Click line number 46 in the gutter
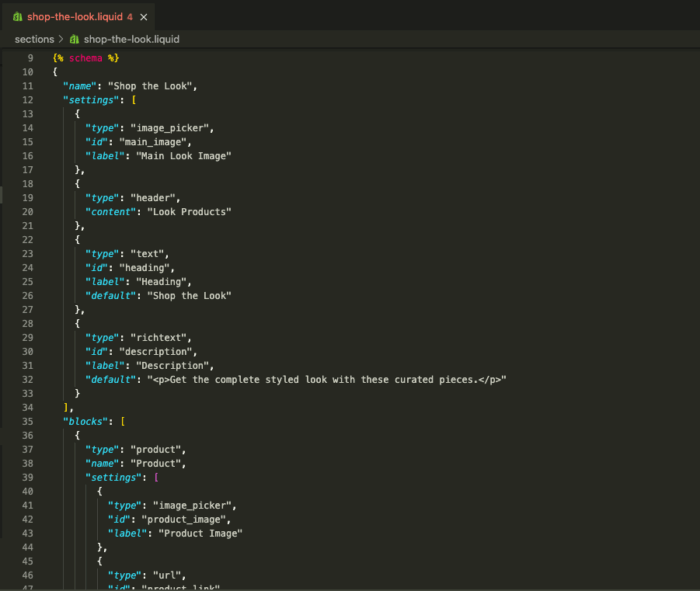Image resolution: width=700 pixels, height=591 pixels. (x=28, y=575)
